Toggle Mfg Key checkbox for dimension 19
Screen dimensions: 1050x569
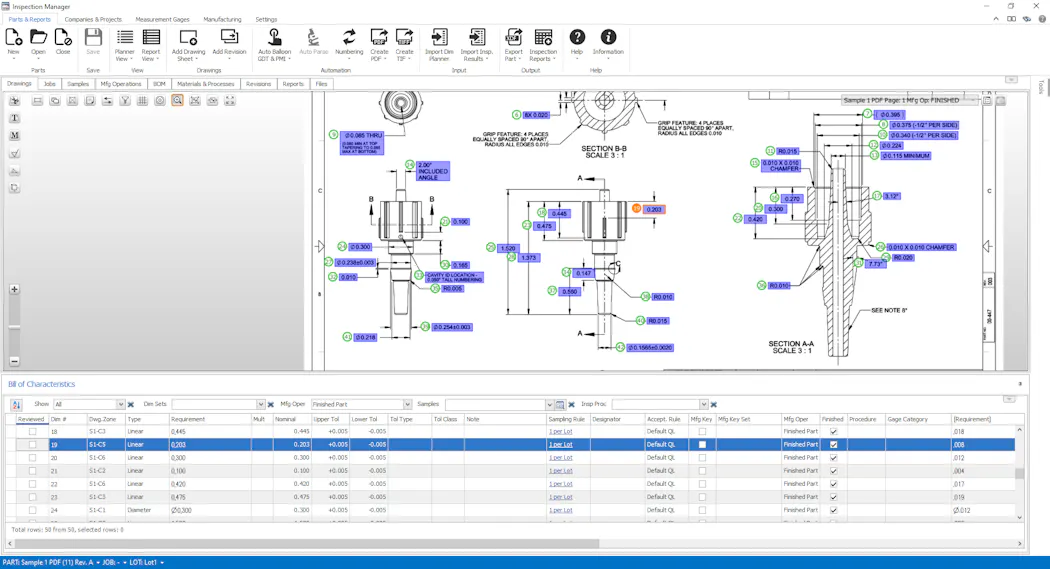pyautogui.click(x=702, y=444)
